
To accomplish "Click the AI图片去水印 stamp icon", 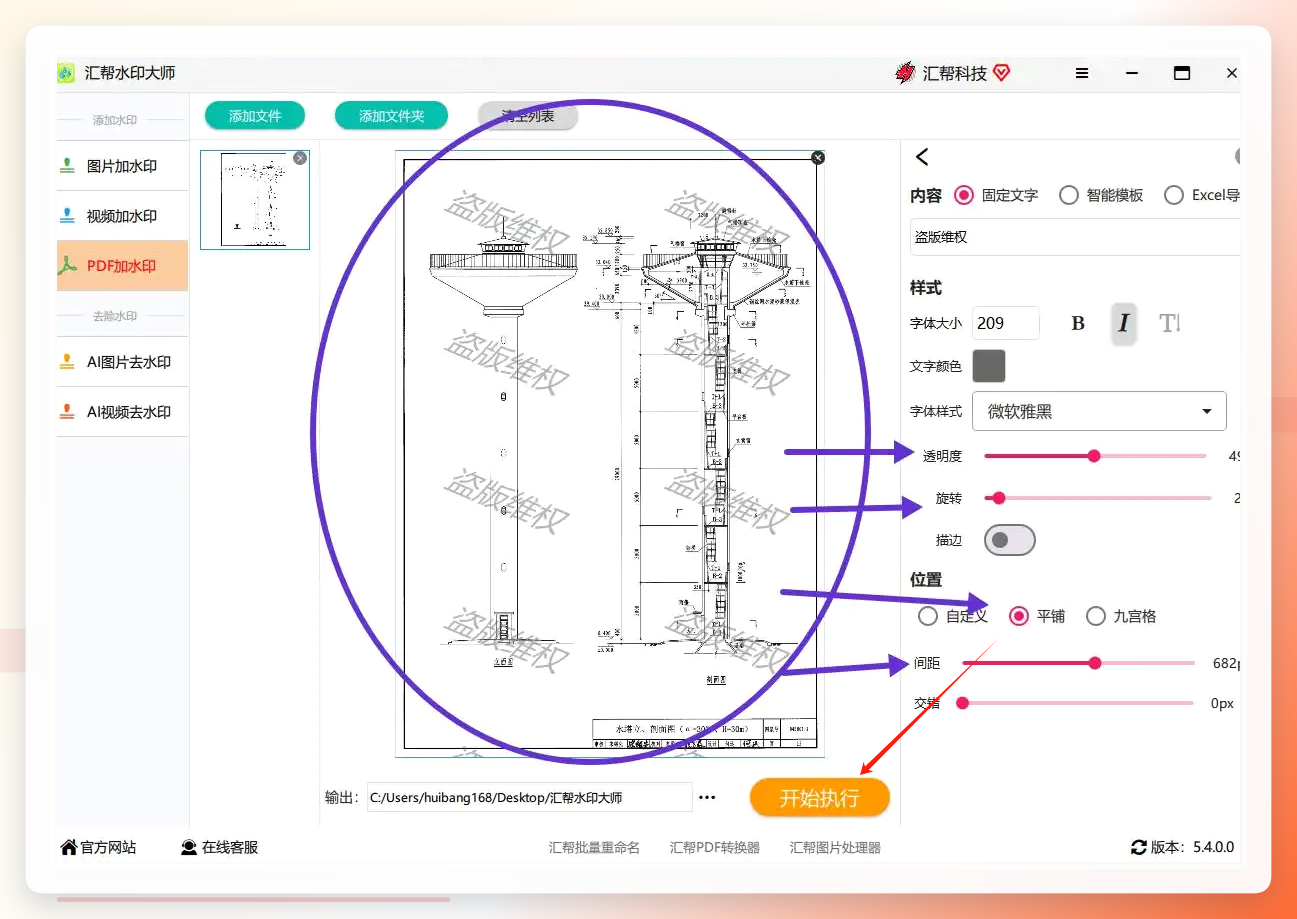I will coord(68,362).
